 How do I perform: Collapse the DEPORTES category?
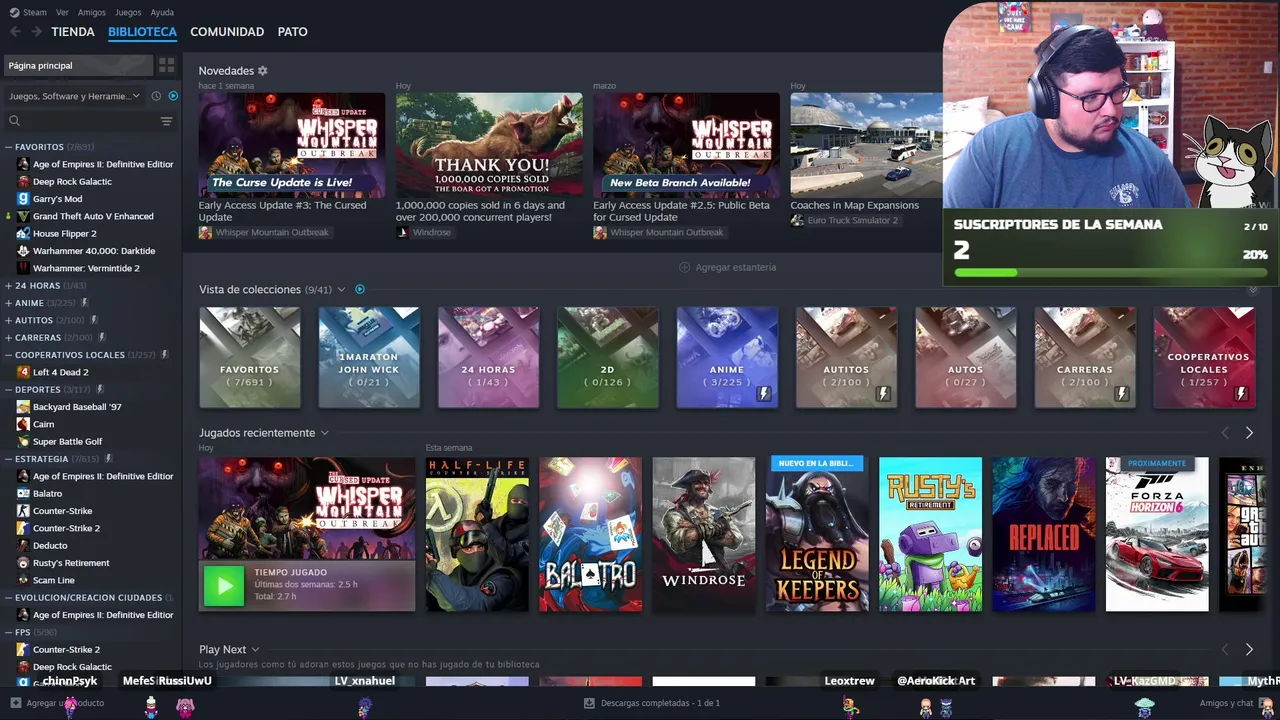[8, 389]
